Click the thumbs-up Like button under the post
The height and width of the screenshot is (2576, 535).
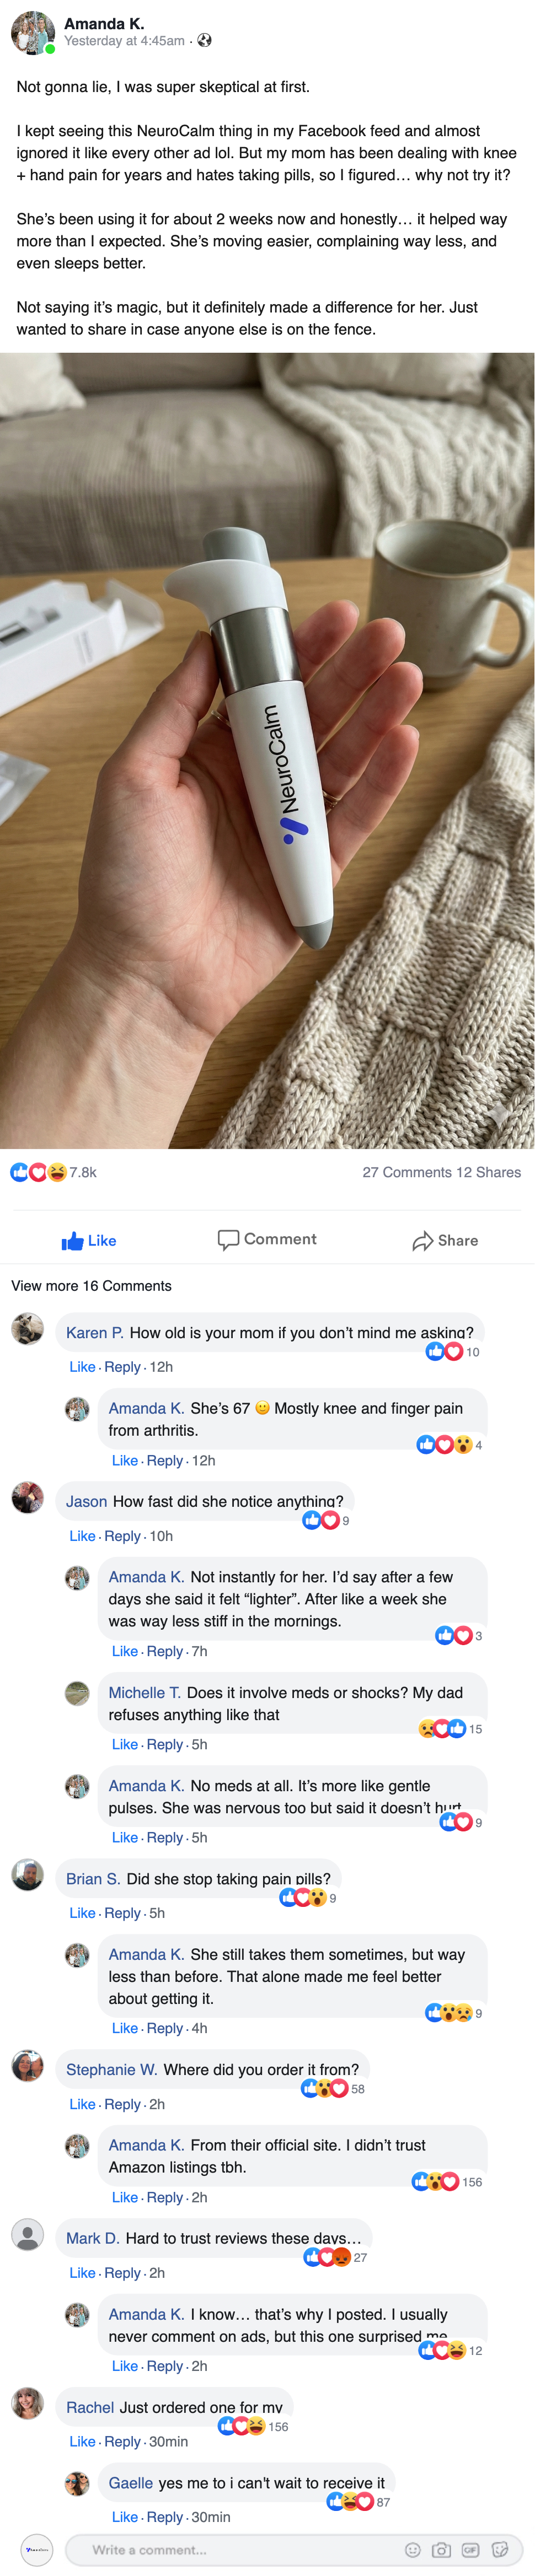(x=89, y=1240)
